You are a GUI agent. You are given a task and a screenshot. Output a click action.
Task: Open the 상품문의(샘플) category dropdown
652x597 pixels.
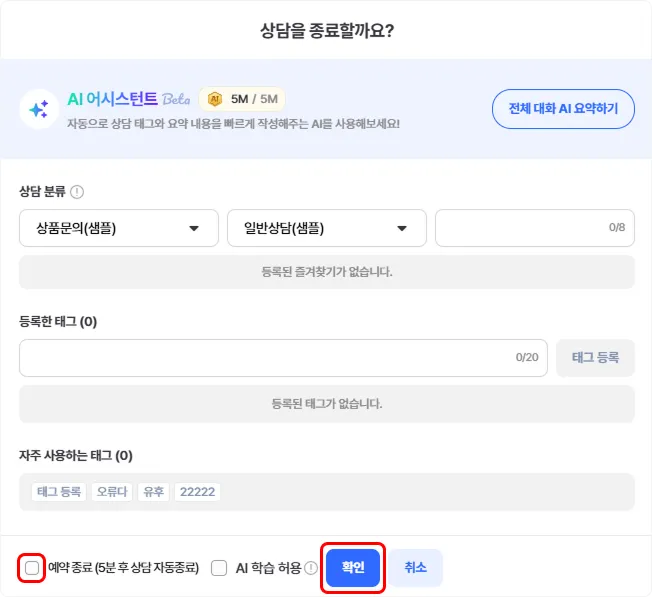pyautogui.click(x=118, y=228)
